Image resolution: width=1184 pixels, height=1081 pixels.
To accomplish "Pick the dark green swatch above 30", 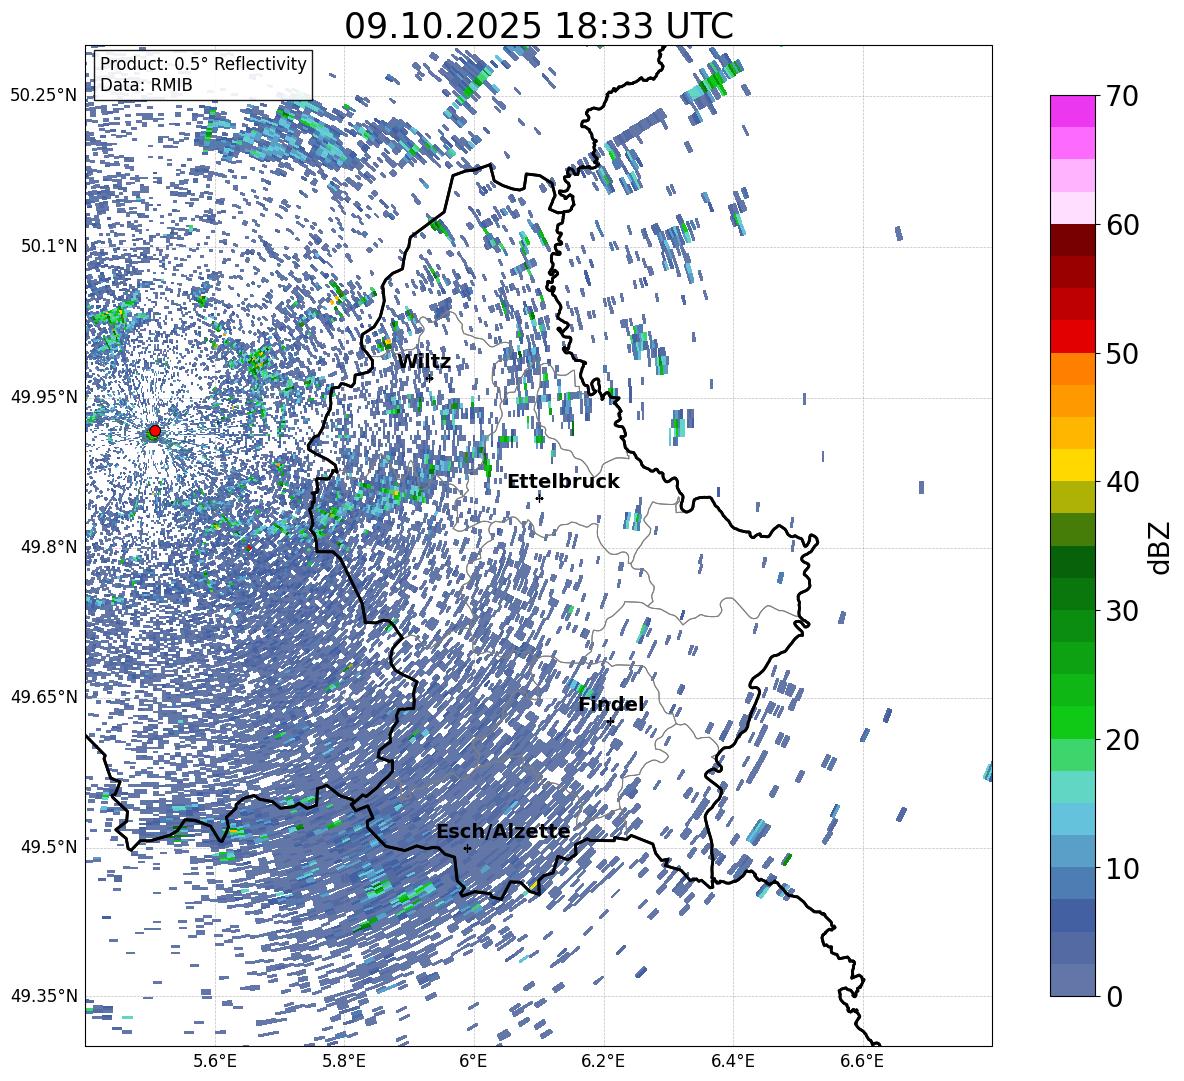I will pos(1072,594).
